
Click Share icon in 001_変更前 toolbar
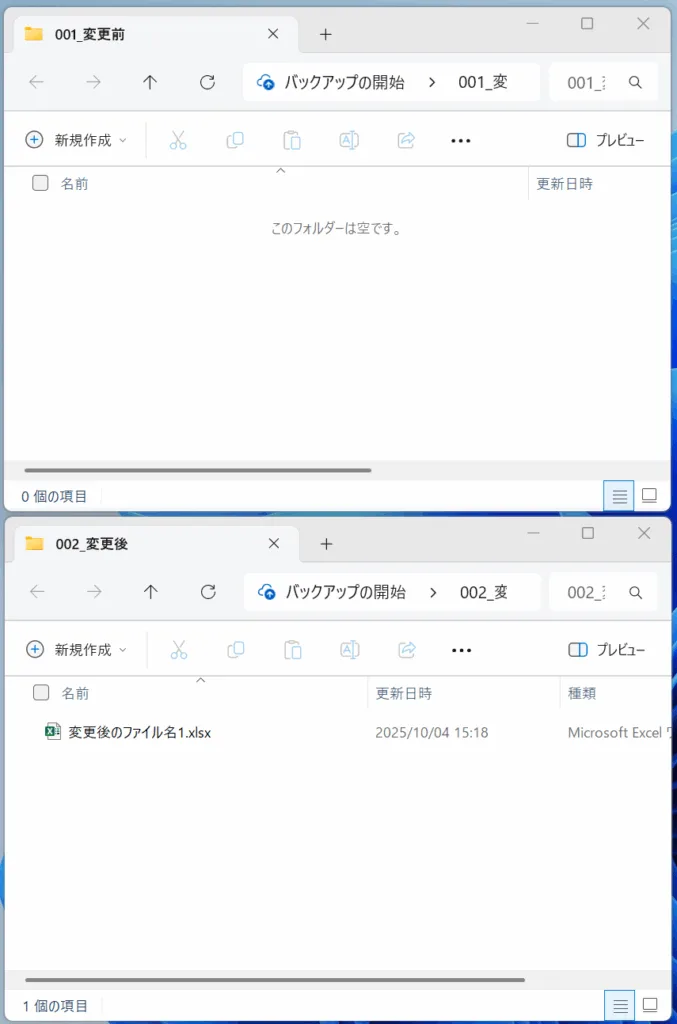pos(406,140)
